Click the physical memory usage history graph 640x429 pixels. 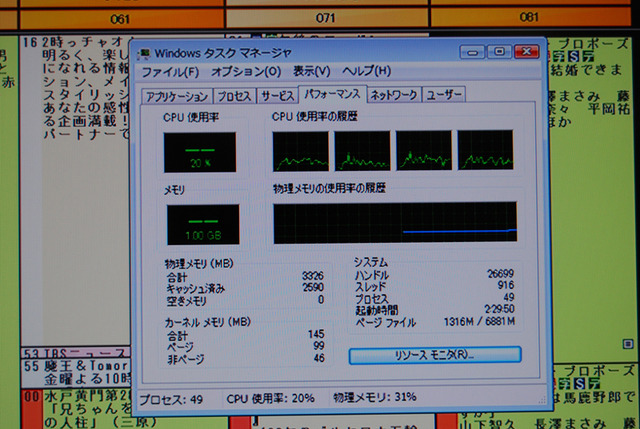click(x=395, y=223)
